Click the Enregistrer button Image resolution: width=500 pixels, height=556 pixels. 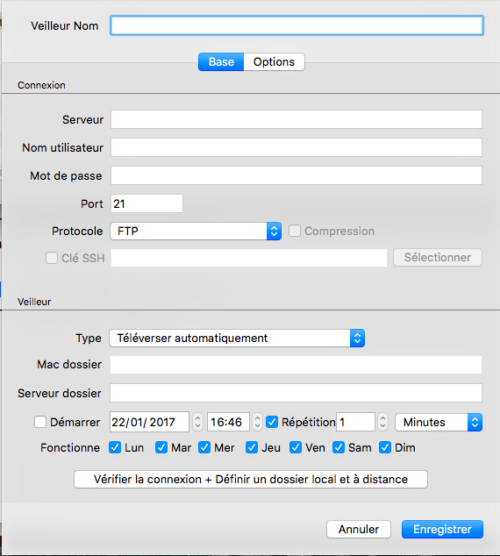(442, 529)
